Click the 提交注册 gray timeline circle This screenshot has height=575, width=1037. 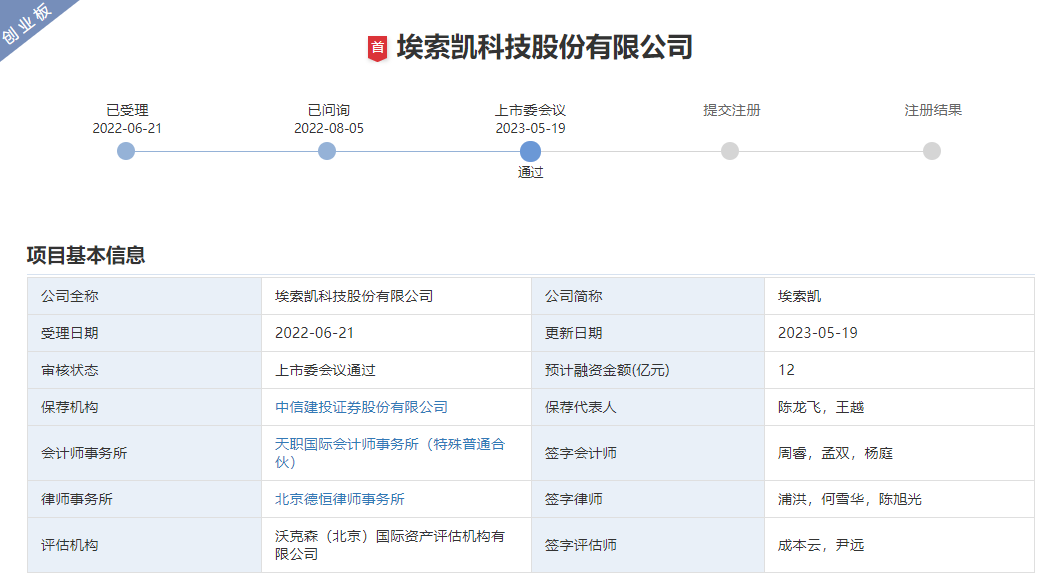click(730, 151)
